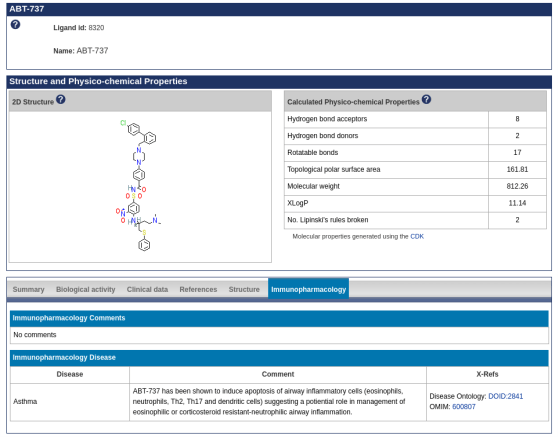Image resolution: width=559 pixels, height=437 pixels.
Task: Click ligand id value 8320
Action: tap(96, 28)
